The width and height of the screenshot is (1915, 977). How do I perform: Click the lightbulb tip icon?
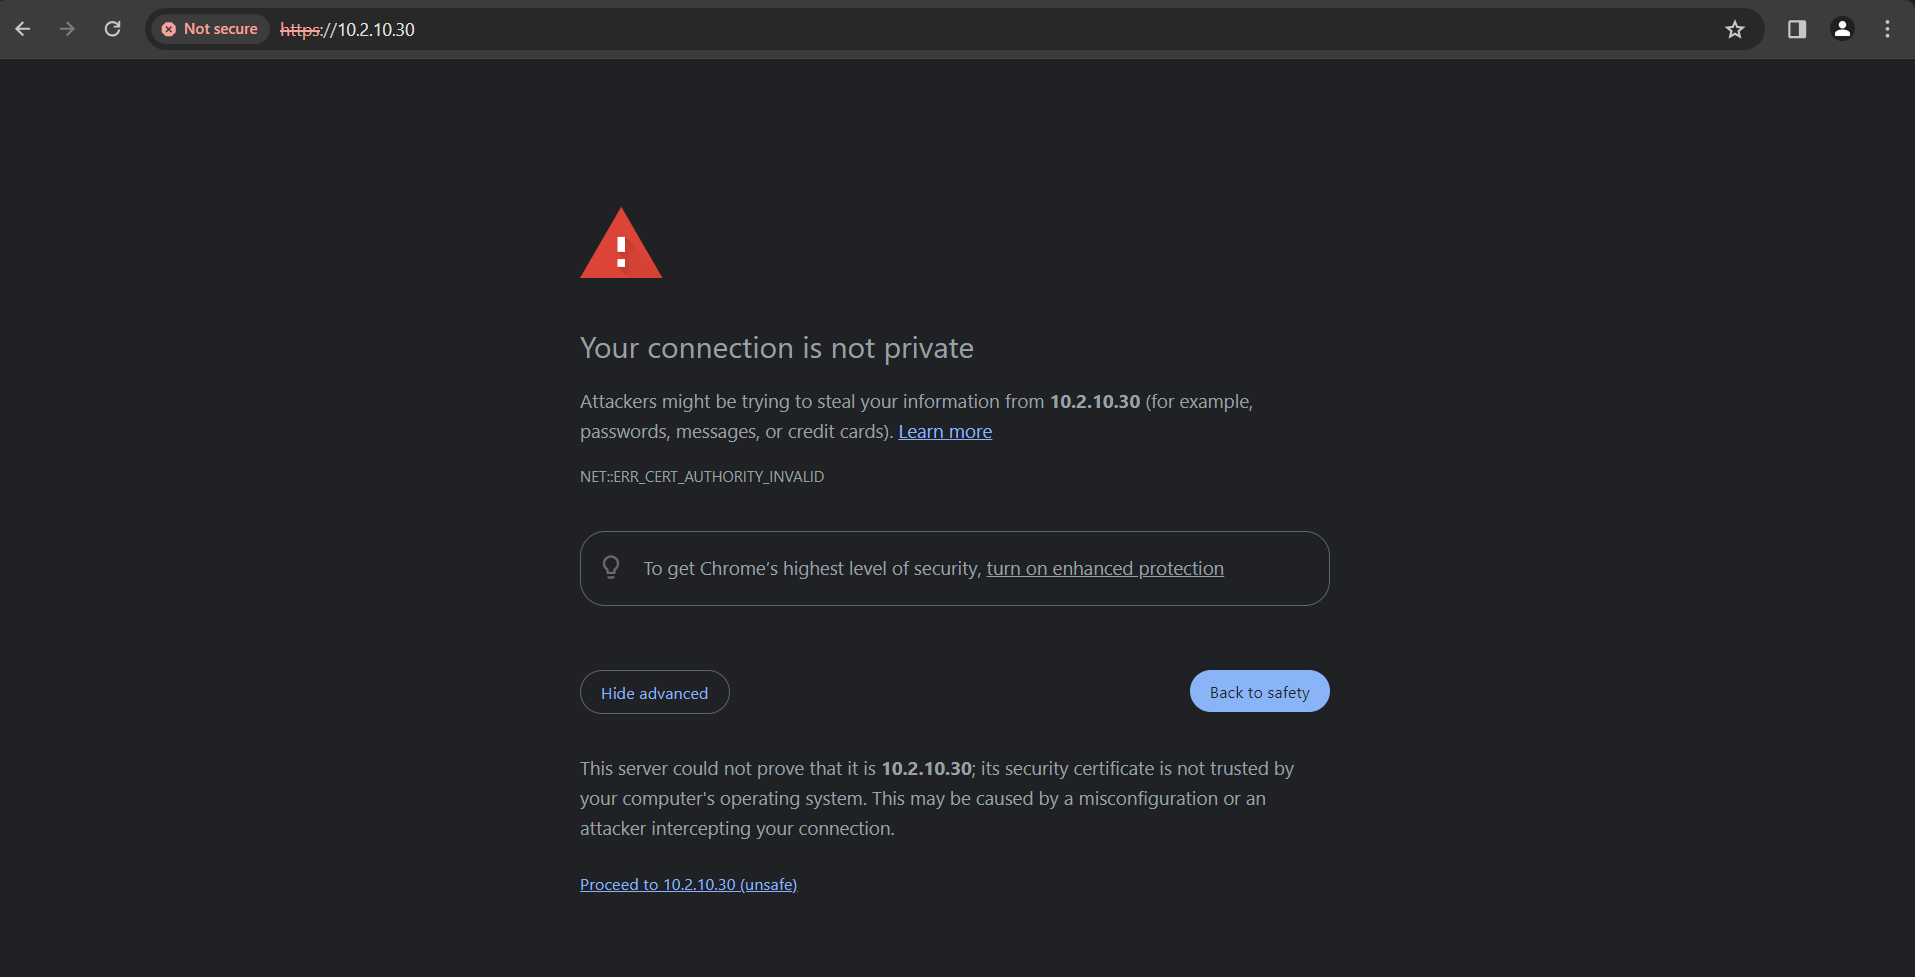[x=611, y=568]
